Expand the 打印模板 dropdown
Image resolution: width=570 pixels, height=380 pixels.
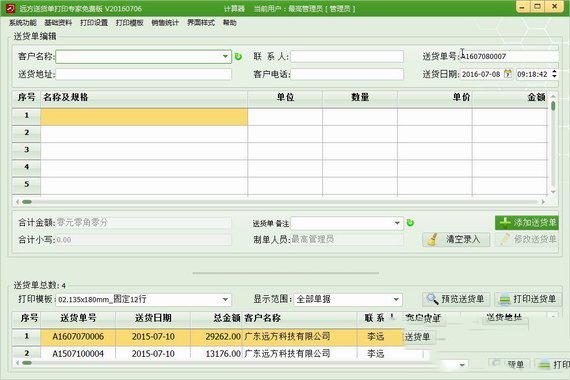point(225,300)
